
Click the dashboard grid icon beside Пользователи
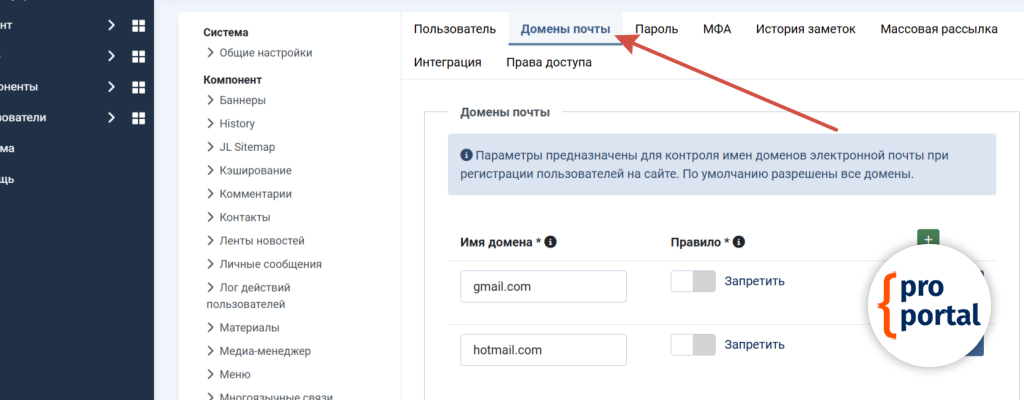click(x=139, y=118)
